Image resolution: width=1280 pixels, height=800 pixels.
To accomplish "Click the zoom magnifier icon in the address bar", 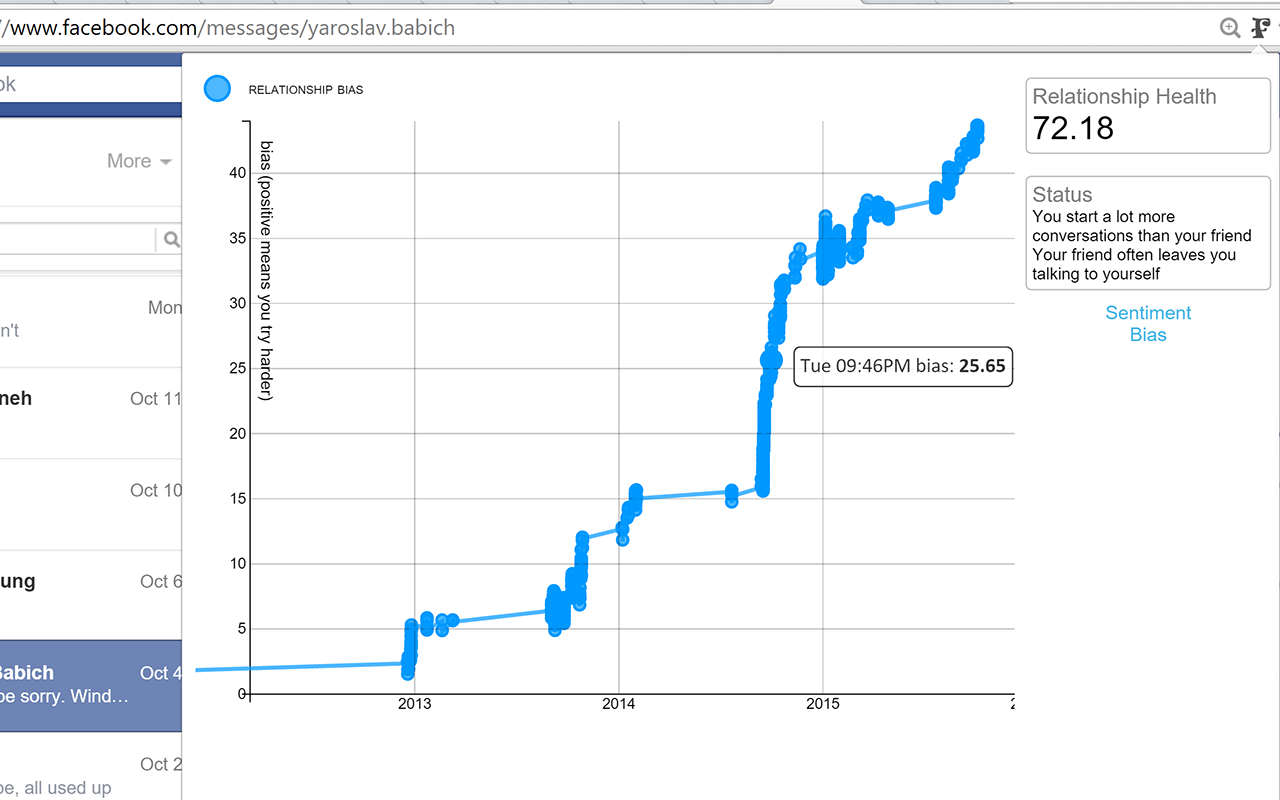I will (x=1230, y=27).
